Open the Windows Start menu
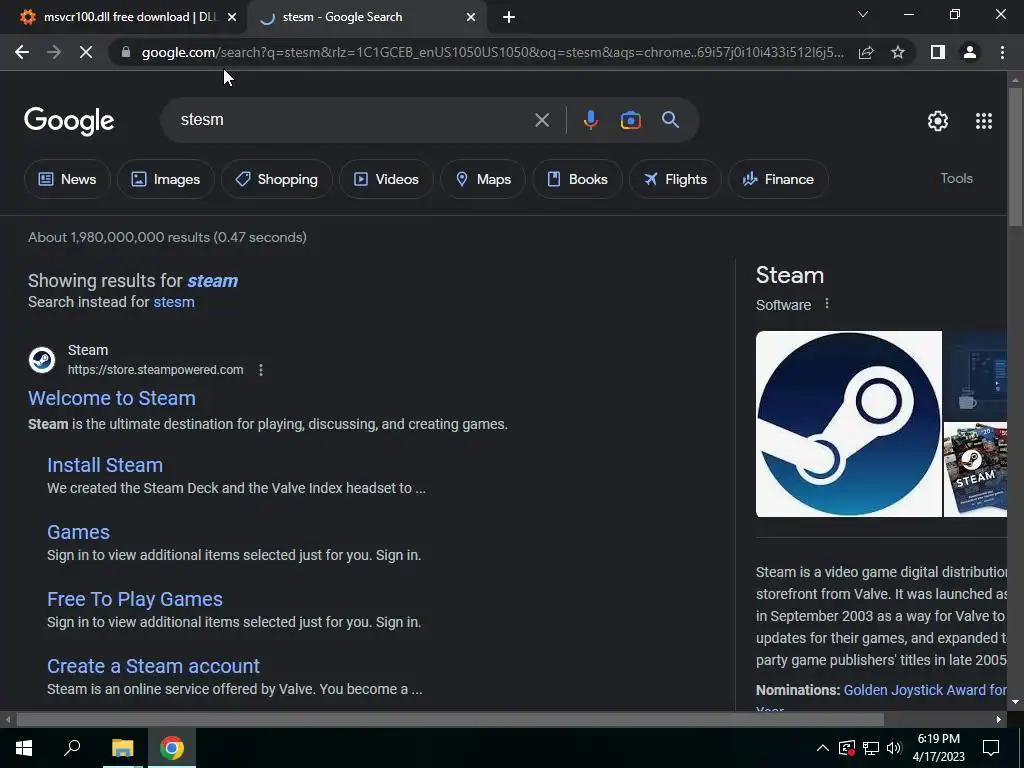The image size is (1024, 768). pyautogui.click(x=24, y=748)
